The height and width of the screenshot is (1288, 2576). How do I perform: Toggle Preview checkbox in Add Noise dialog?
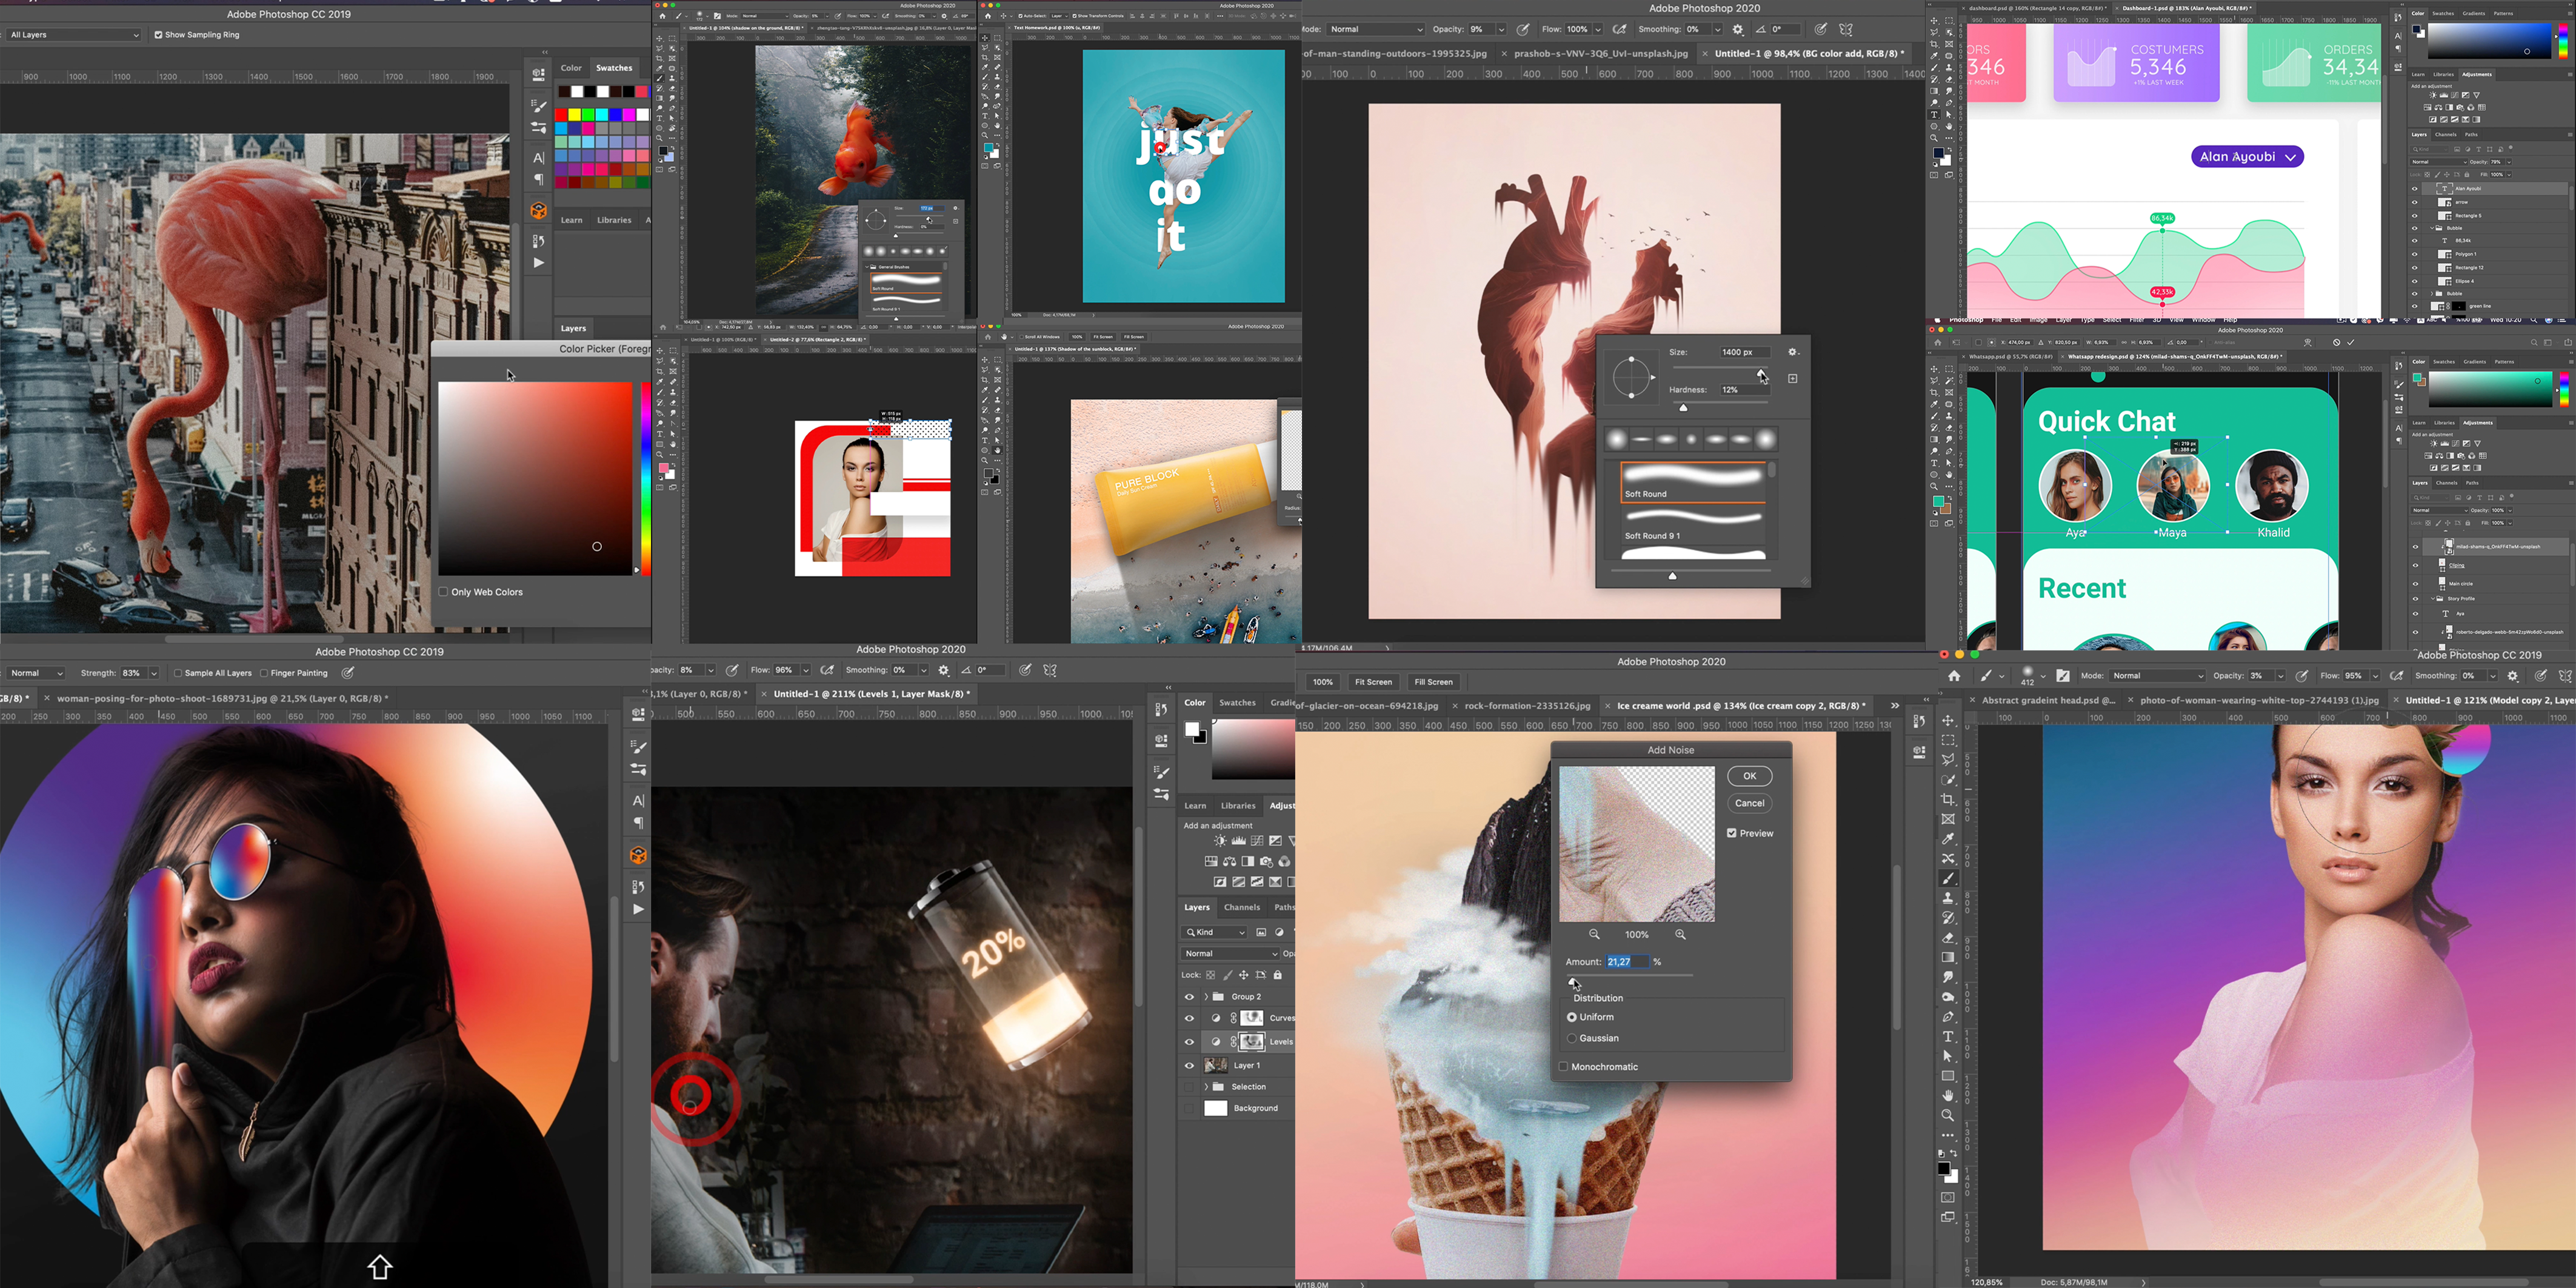click(x=1731, y=833)
